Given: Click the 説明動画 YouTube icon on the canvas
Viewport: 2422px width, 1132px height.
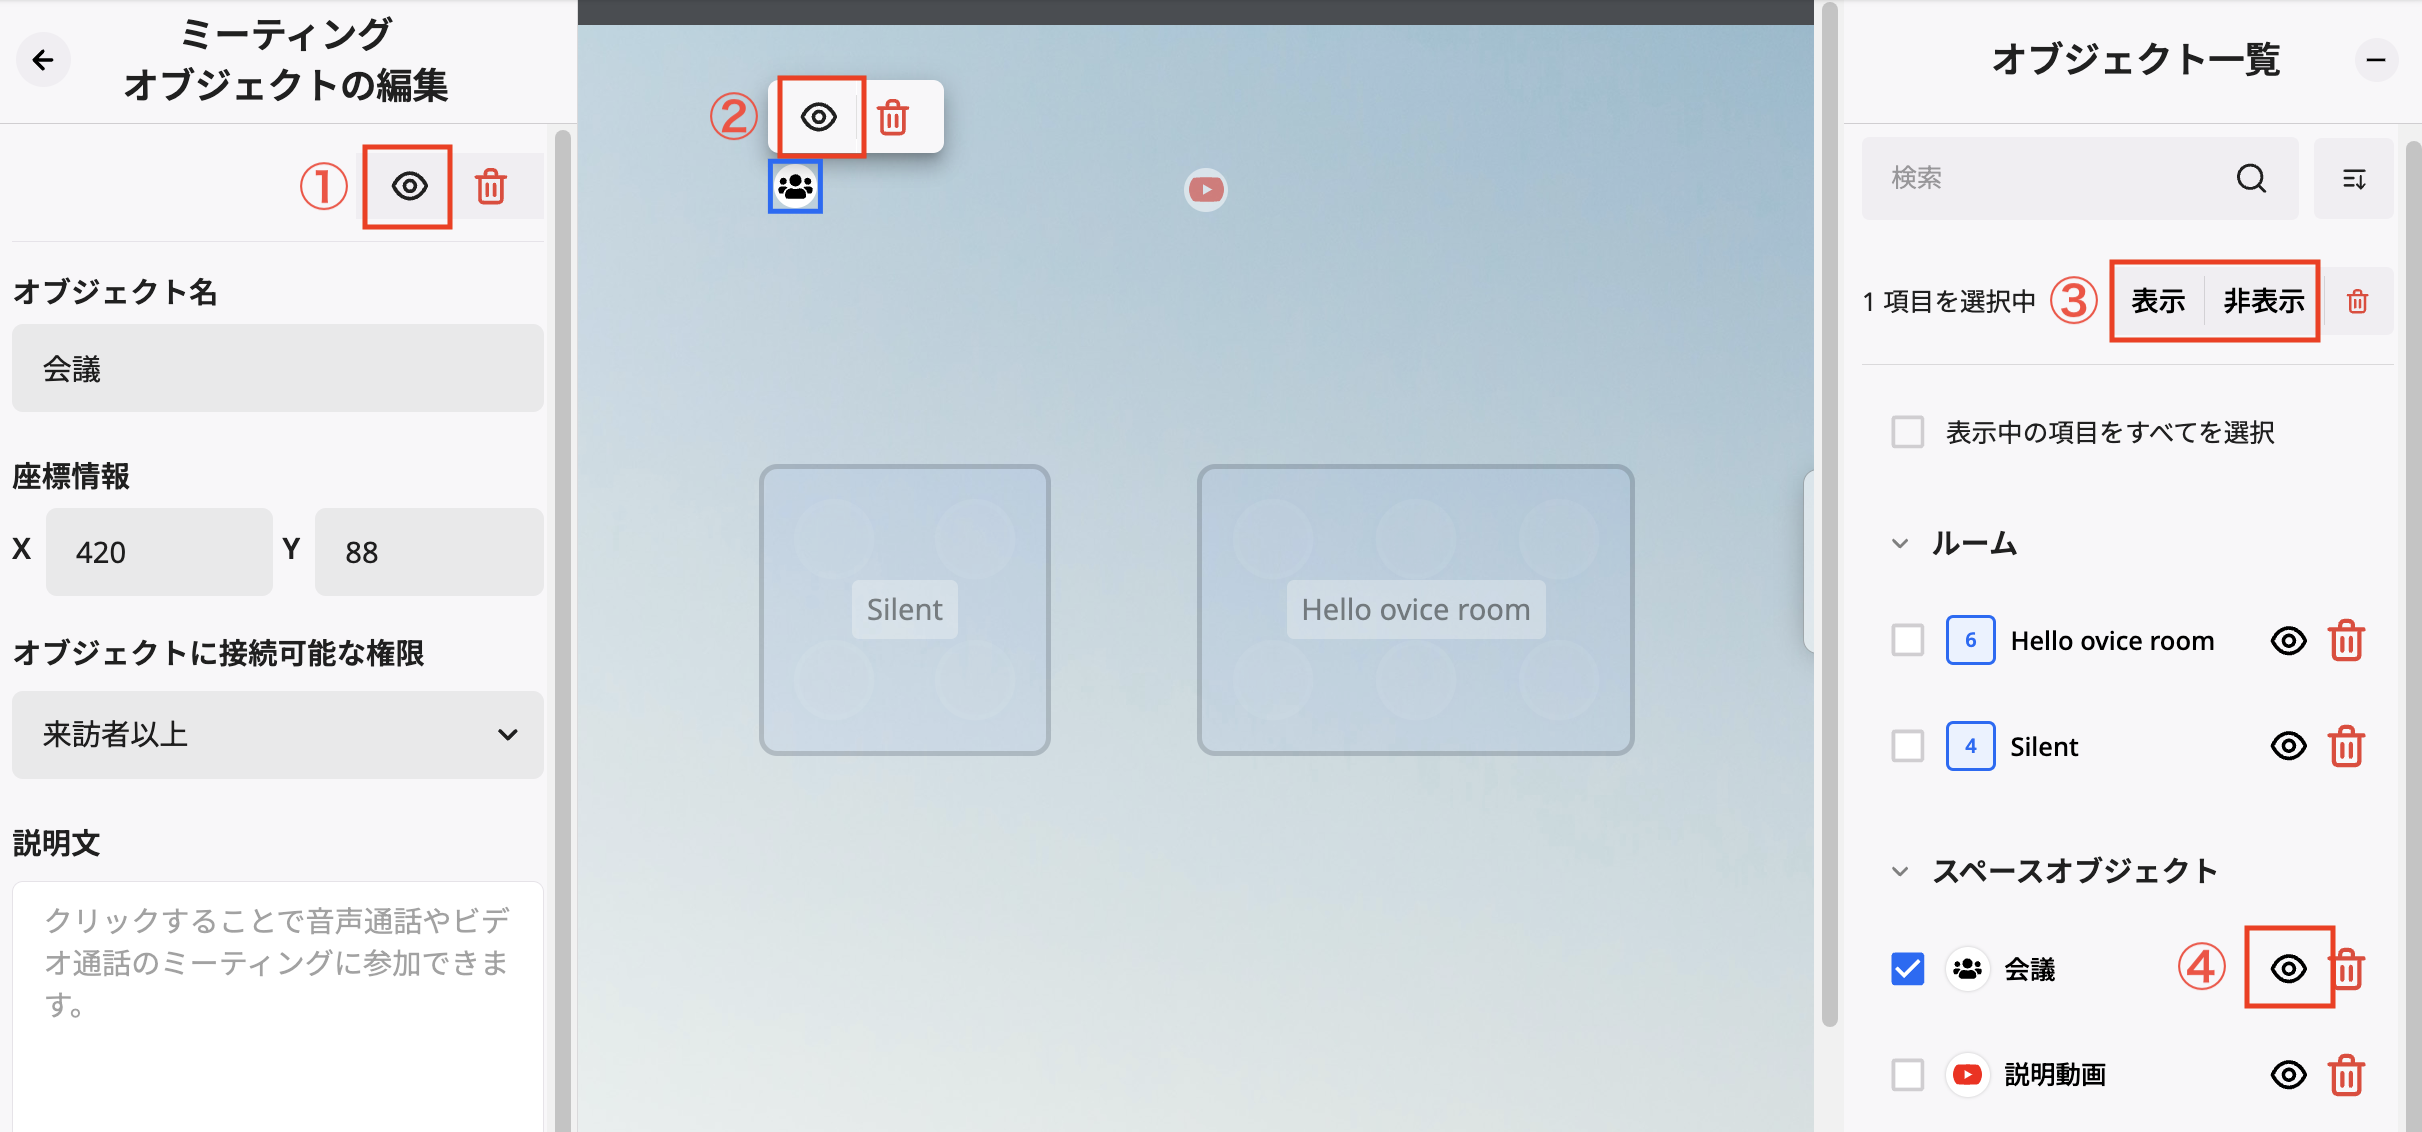Looking at the screenshot, I should pos(1205,189).
